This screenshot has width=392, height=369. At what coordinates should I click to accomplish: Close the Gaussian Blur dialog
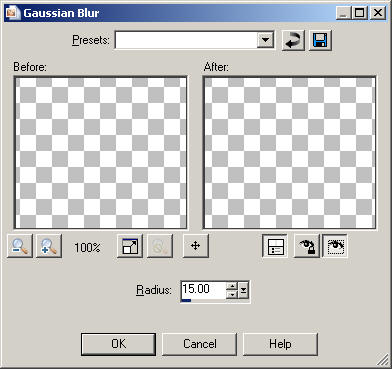tap(378, 13)
